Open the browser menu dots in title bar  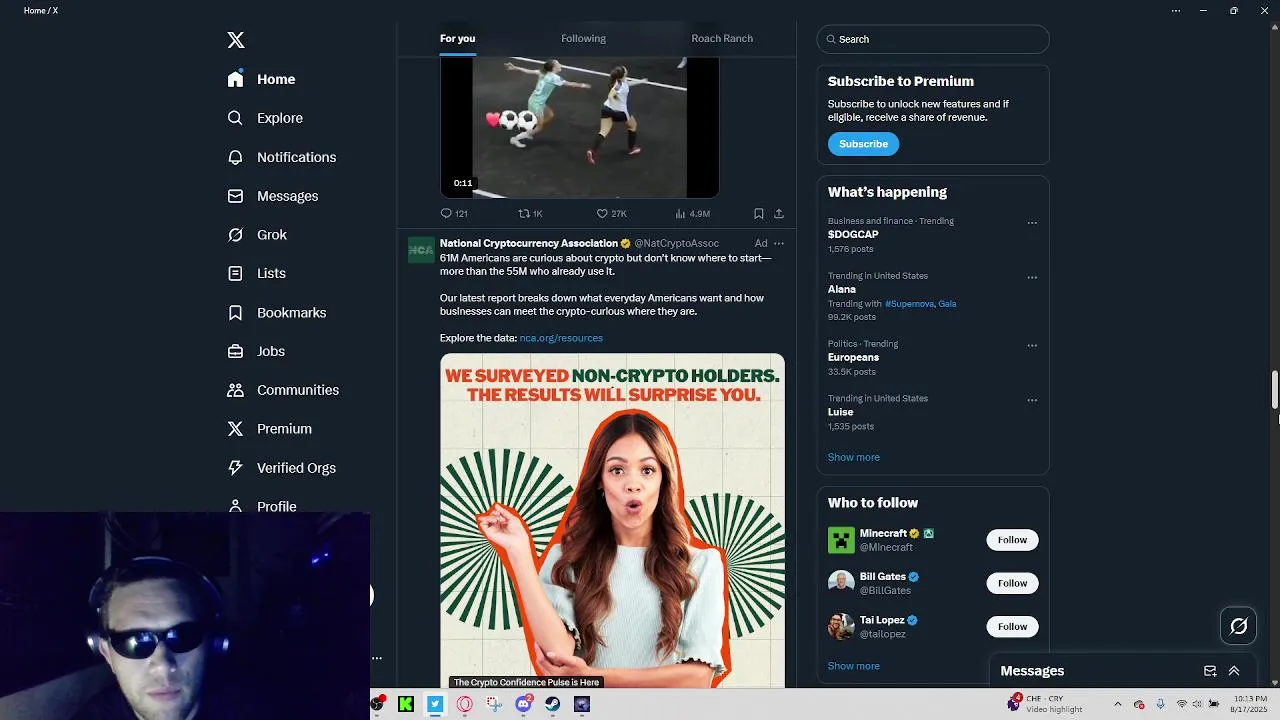(x=1176, y=11)
